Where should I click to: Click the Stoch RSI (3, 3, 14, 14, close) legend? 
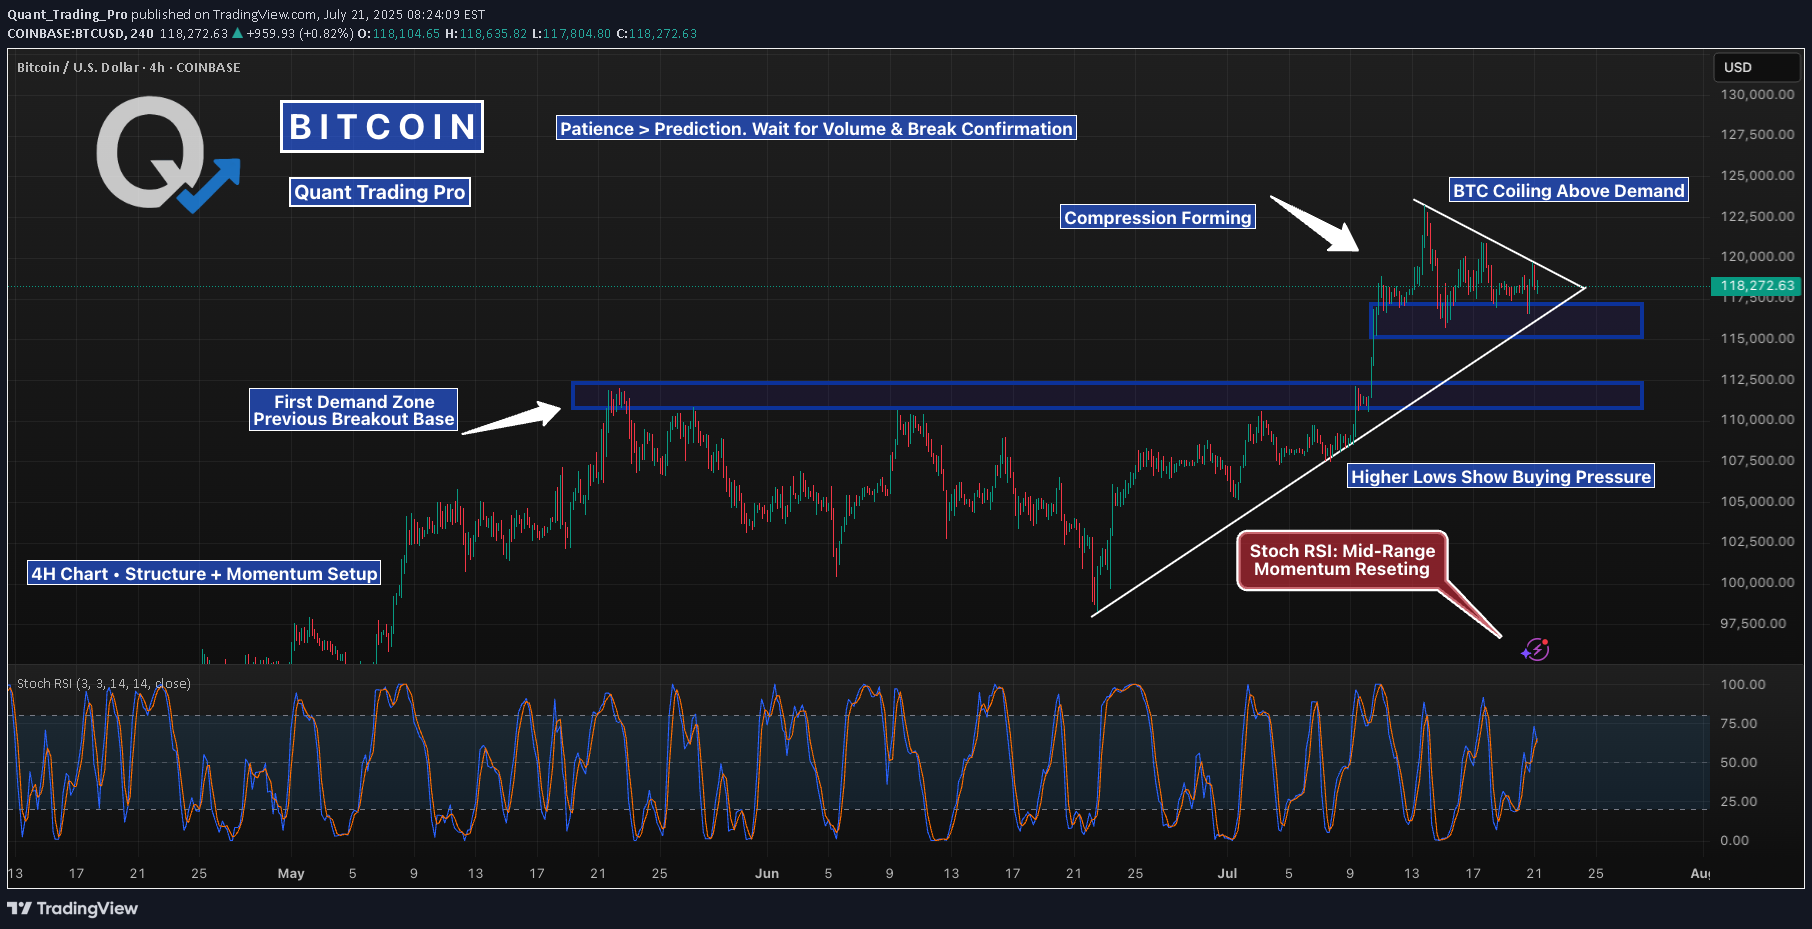(104, 683)
